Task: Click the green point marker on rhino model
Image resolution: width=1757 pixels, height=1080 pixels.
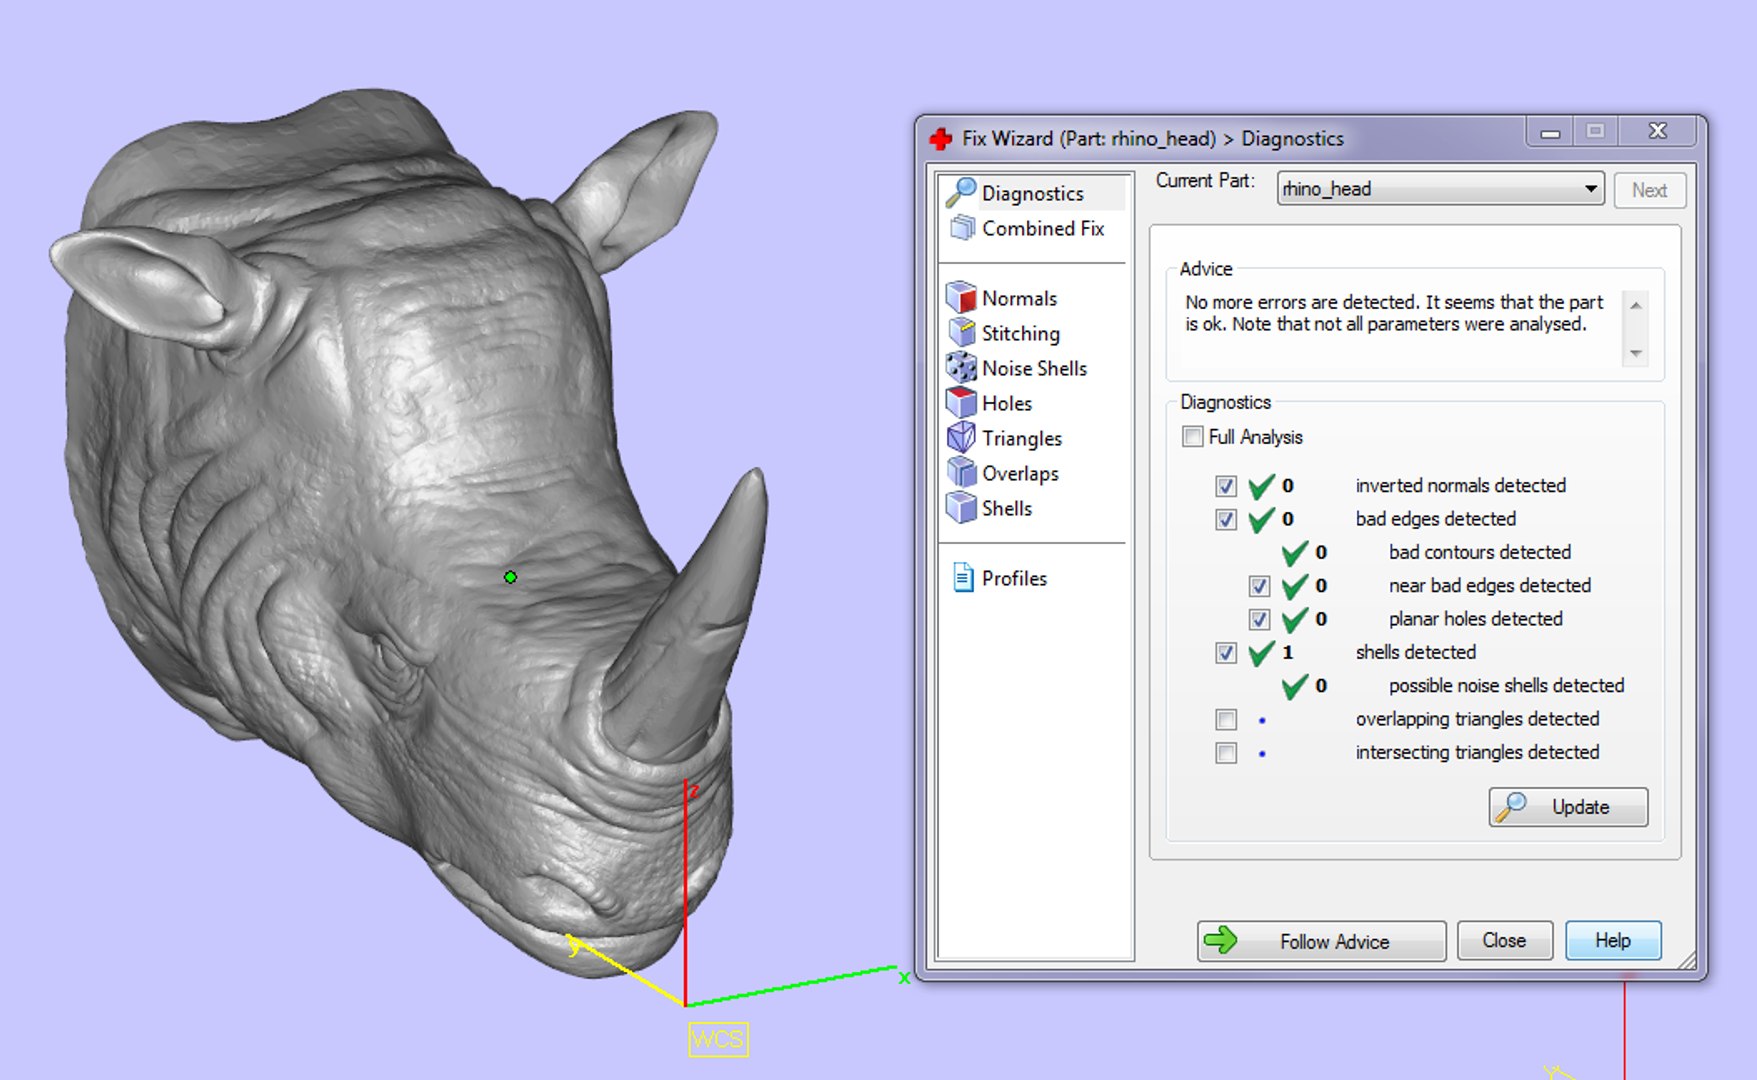Action: pyautogui.click(x=510, y=577)
